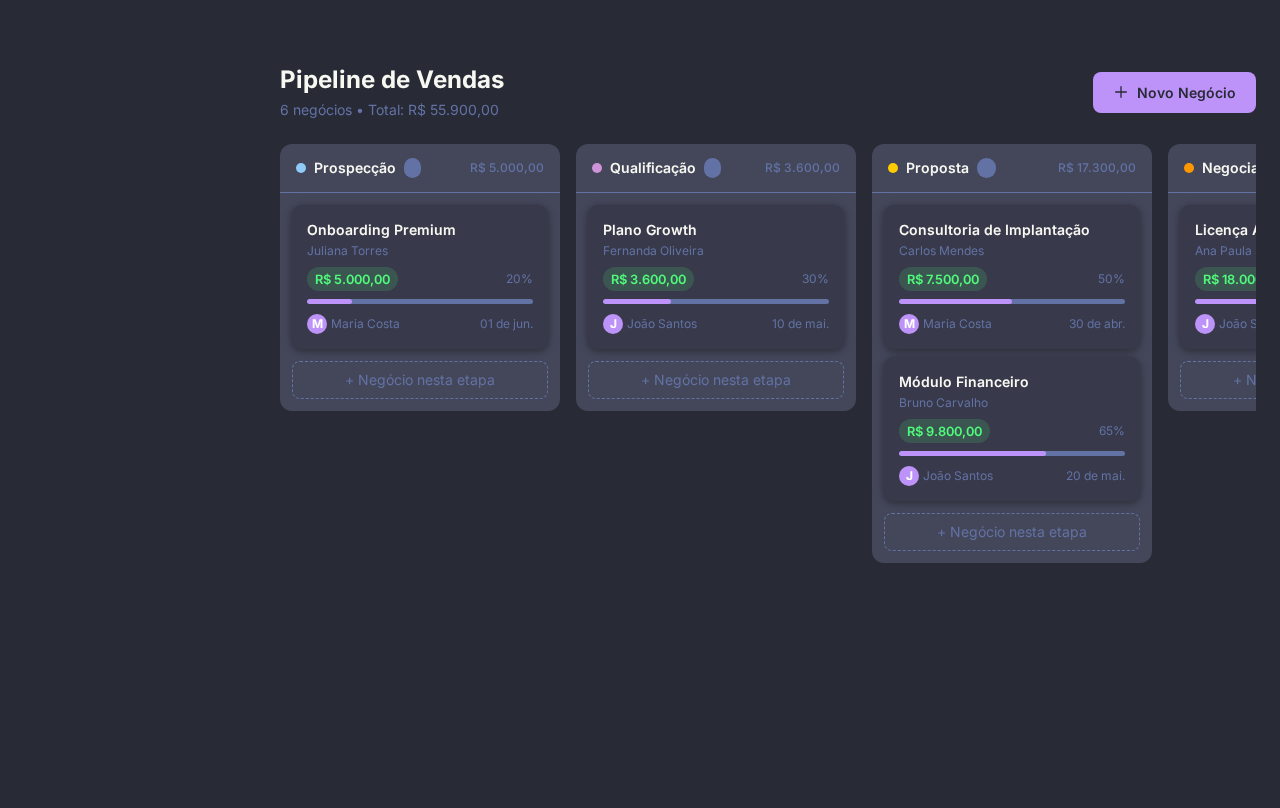Image resolution: width=1280 pixels, height=808 pixels.
Task: Click the pink status dot beside Qualificação
Action: tap(596, 168)
